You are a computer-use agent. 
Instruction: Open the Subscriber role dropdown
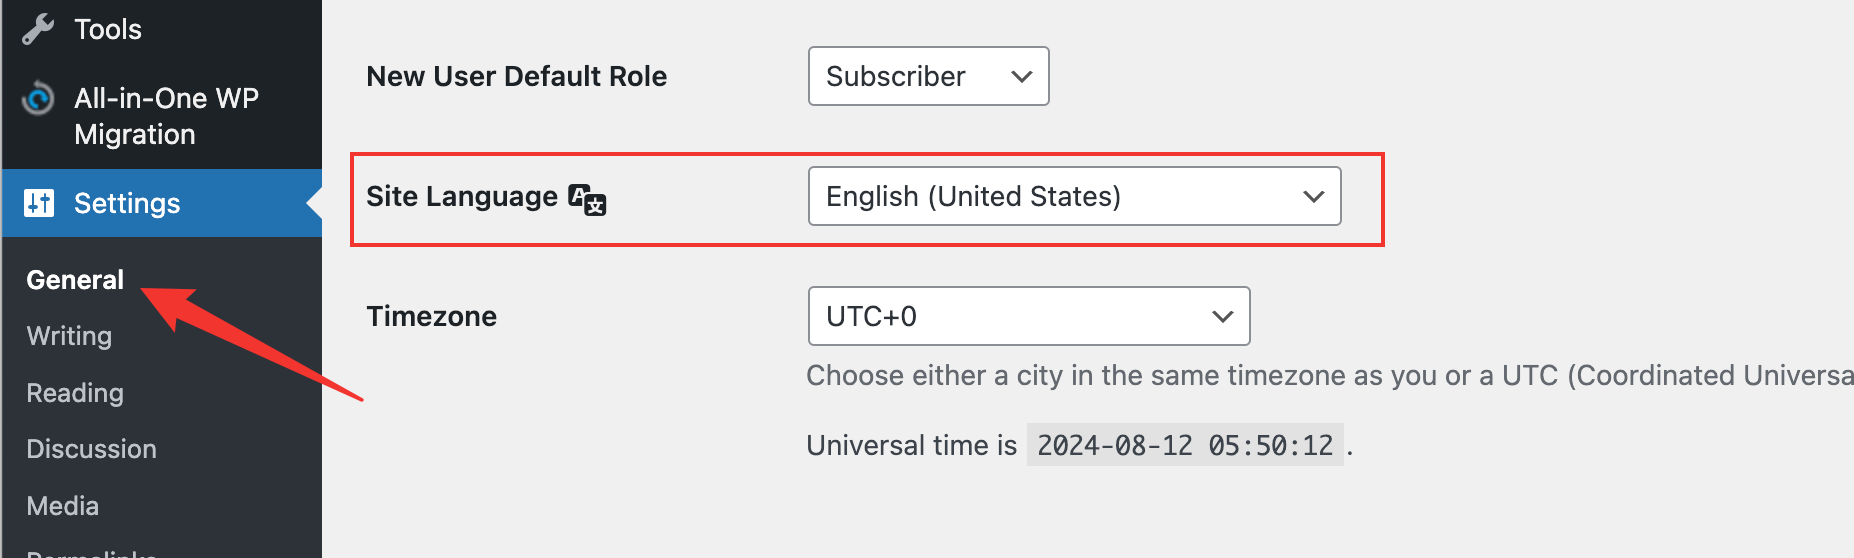928,76
